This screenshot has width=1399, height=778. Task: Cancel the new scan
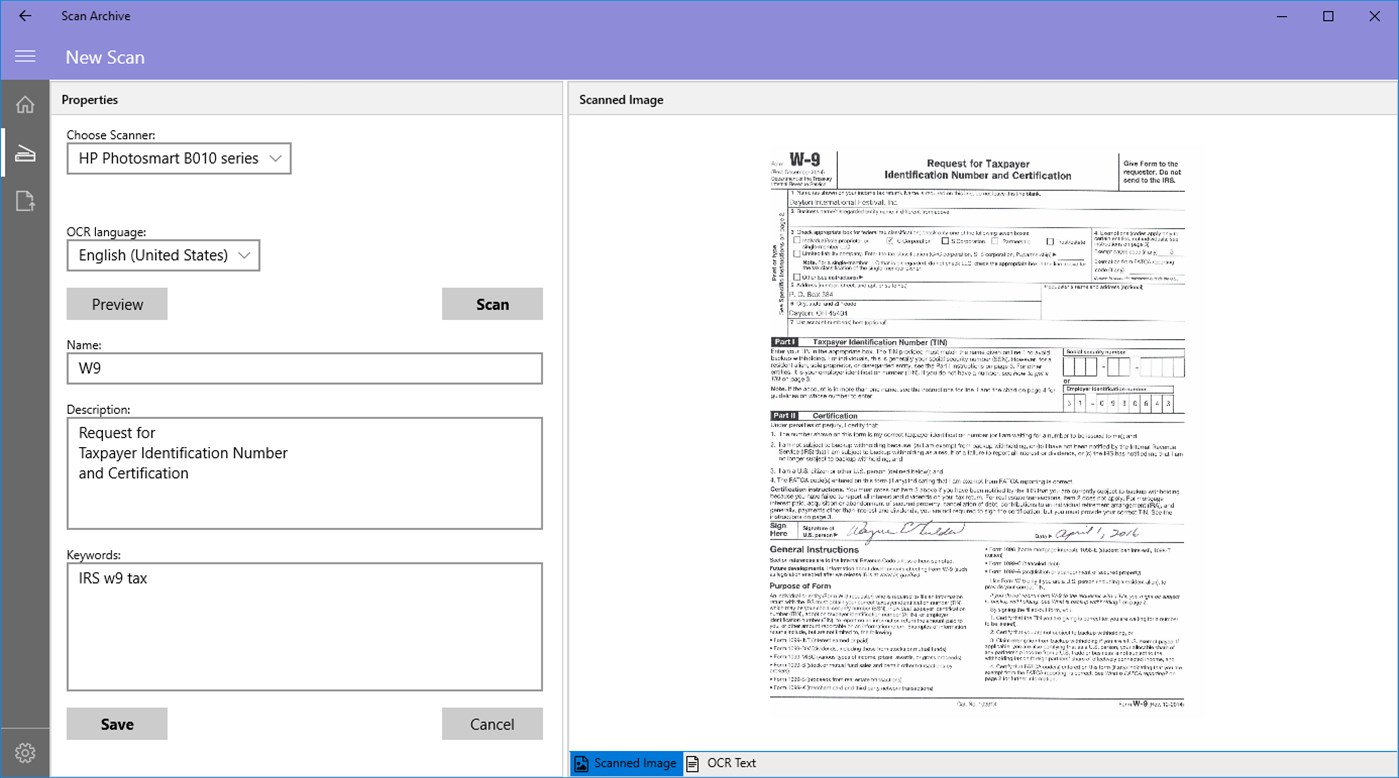point(492,723)
